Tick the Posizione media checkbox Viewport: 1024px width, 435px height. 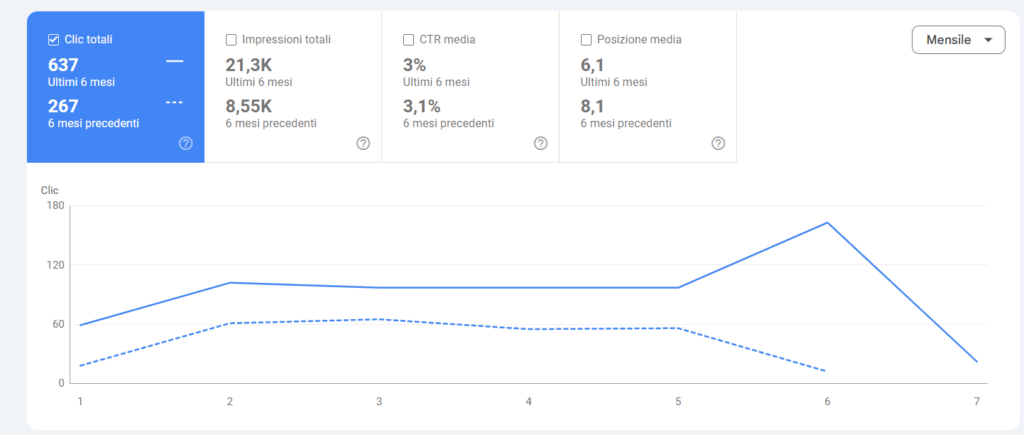point(587,40)
